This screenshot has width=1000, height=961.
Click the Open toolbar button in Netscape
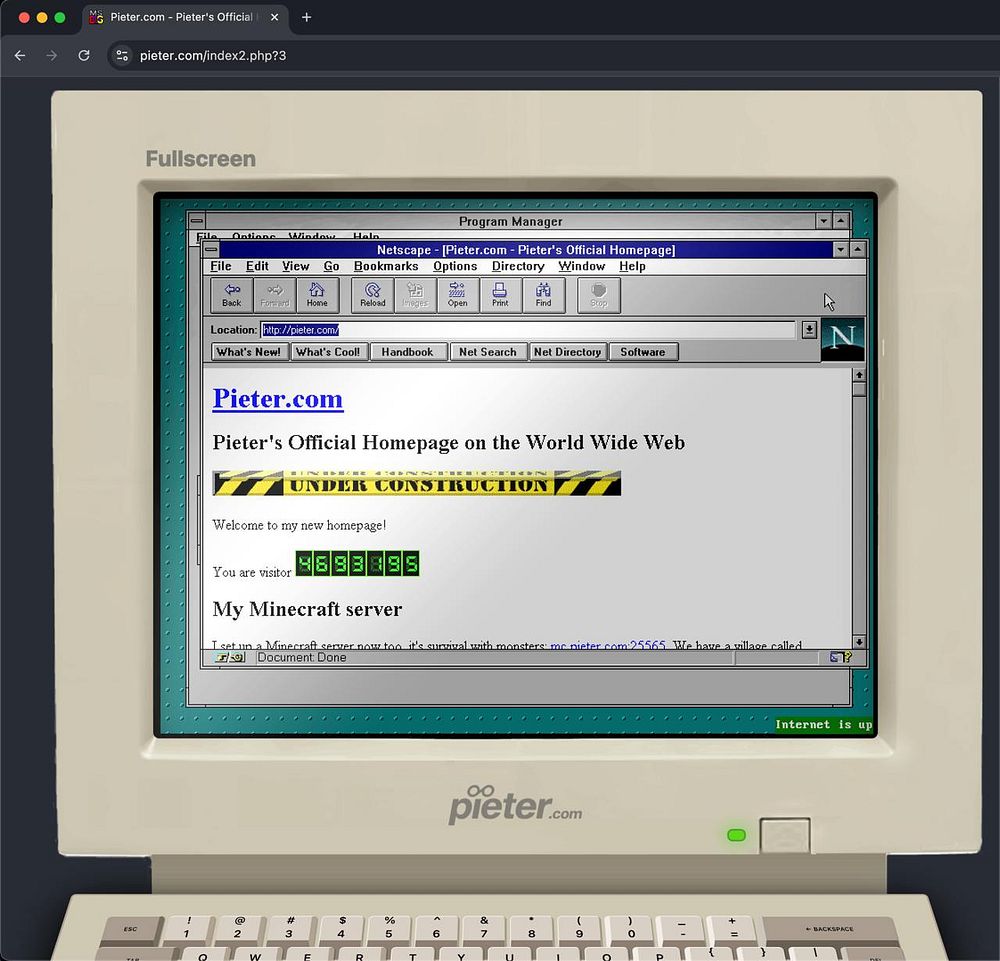point(457,295)
